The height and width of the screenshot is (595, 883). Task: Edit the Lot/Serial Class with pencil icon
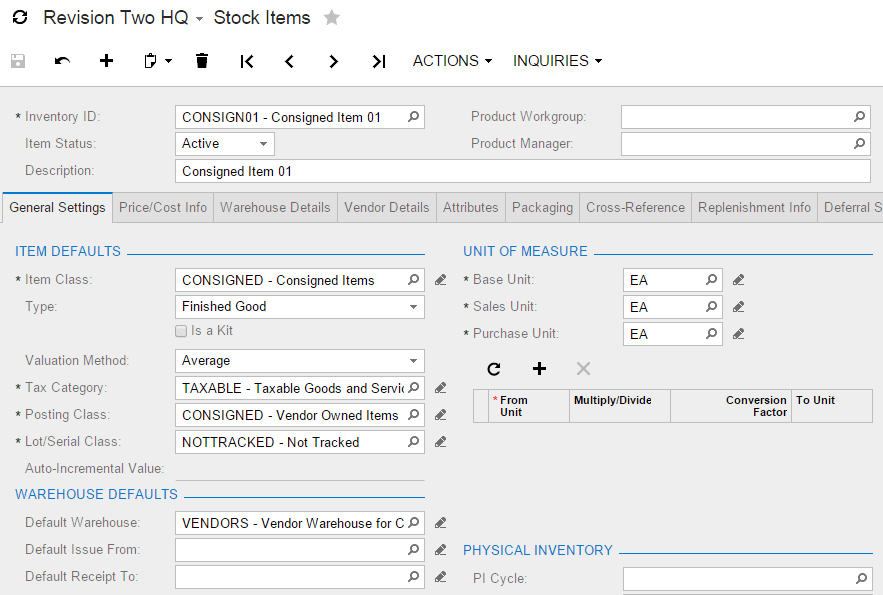pos(440,442)
